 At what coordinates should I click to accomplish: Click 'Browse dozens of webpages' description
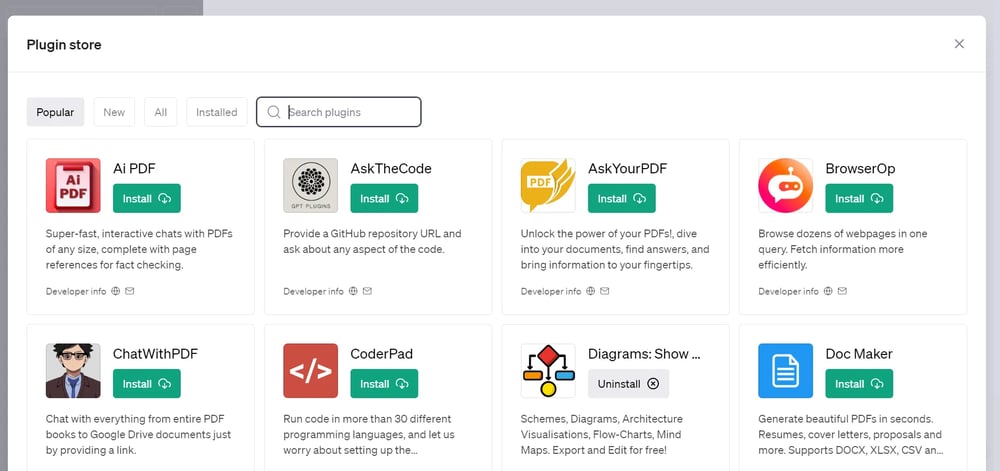coord(842,249)
